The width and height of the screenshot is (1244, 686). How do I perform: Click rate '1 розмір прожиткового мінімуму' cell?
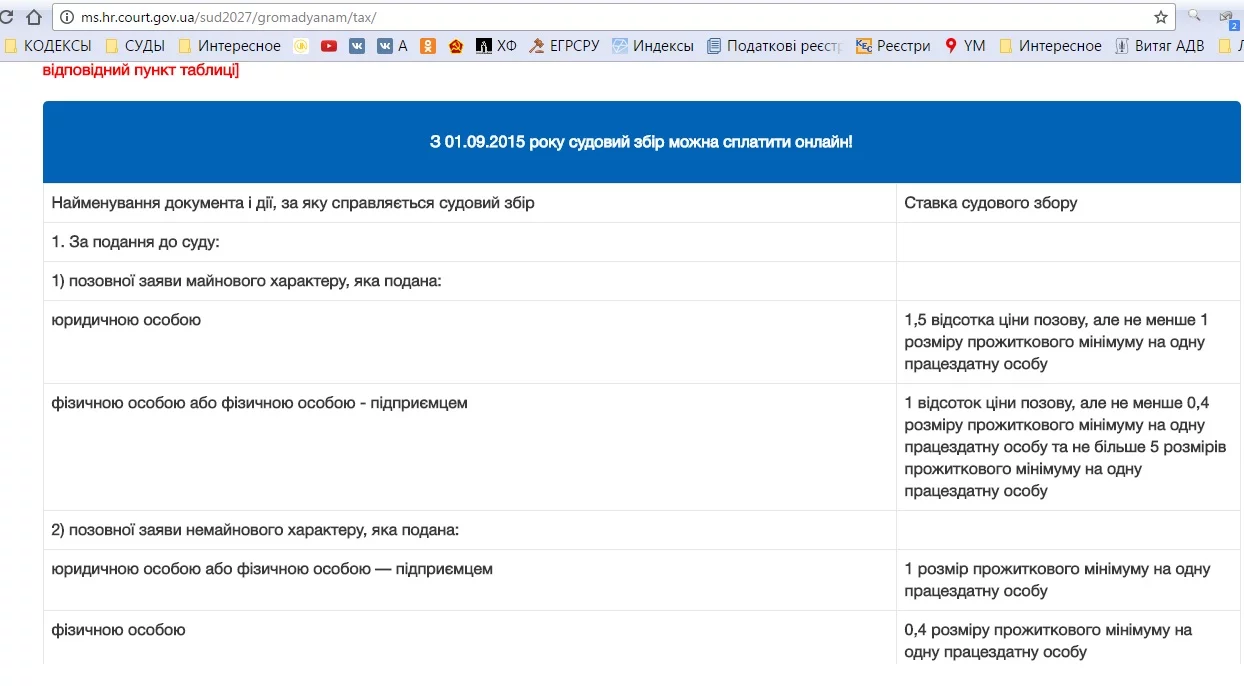[x=1068, y=580]
